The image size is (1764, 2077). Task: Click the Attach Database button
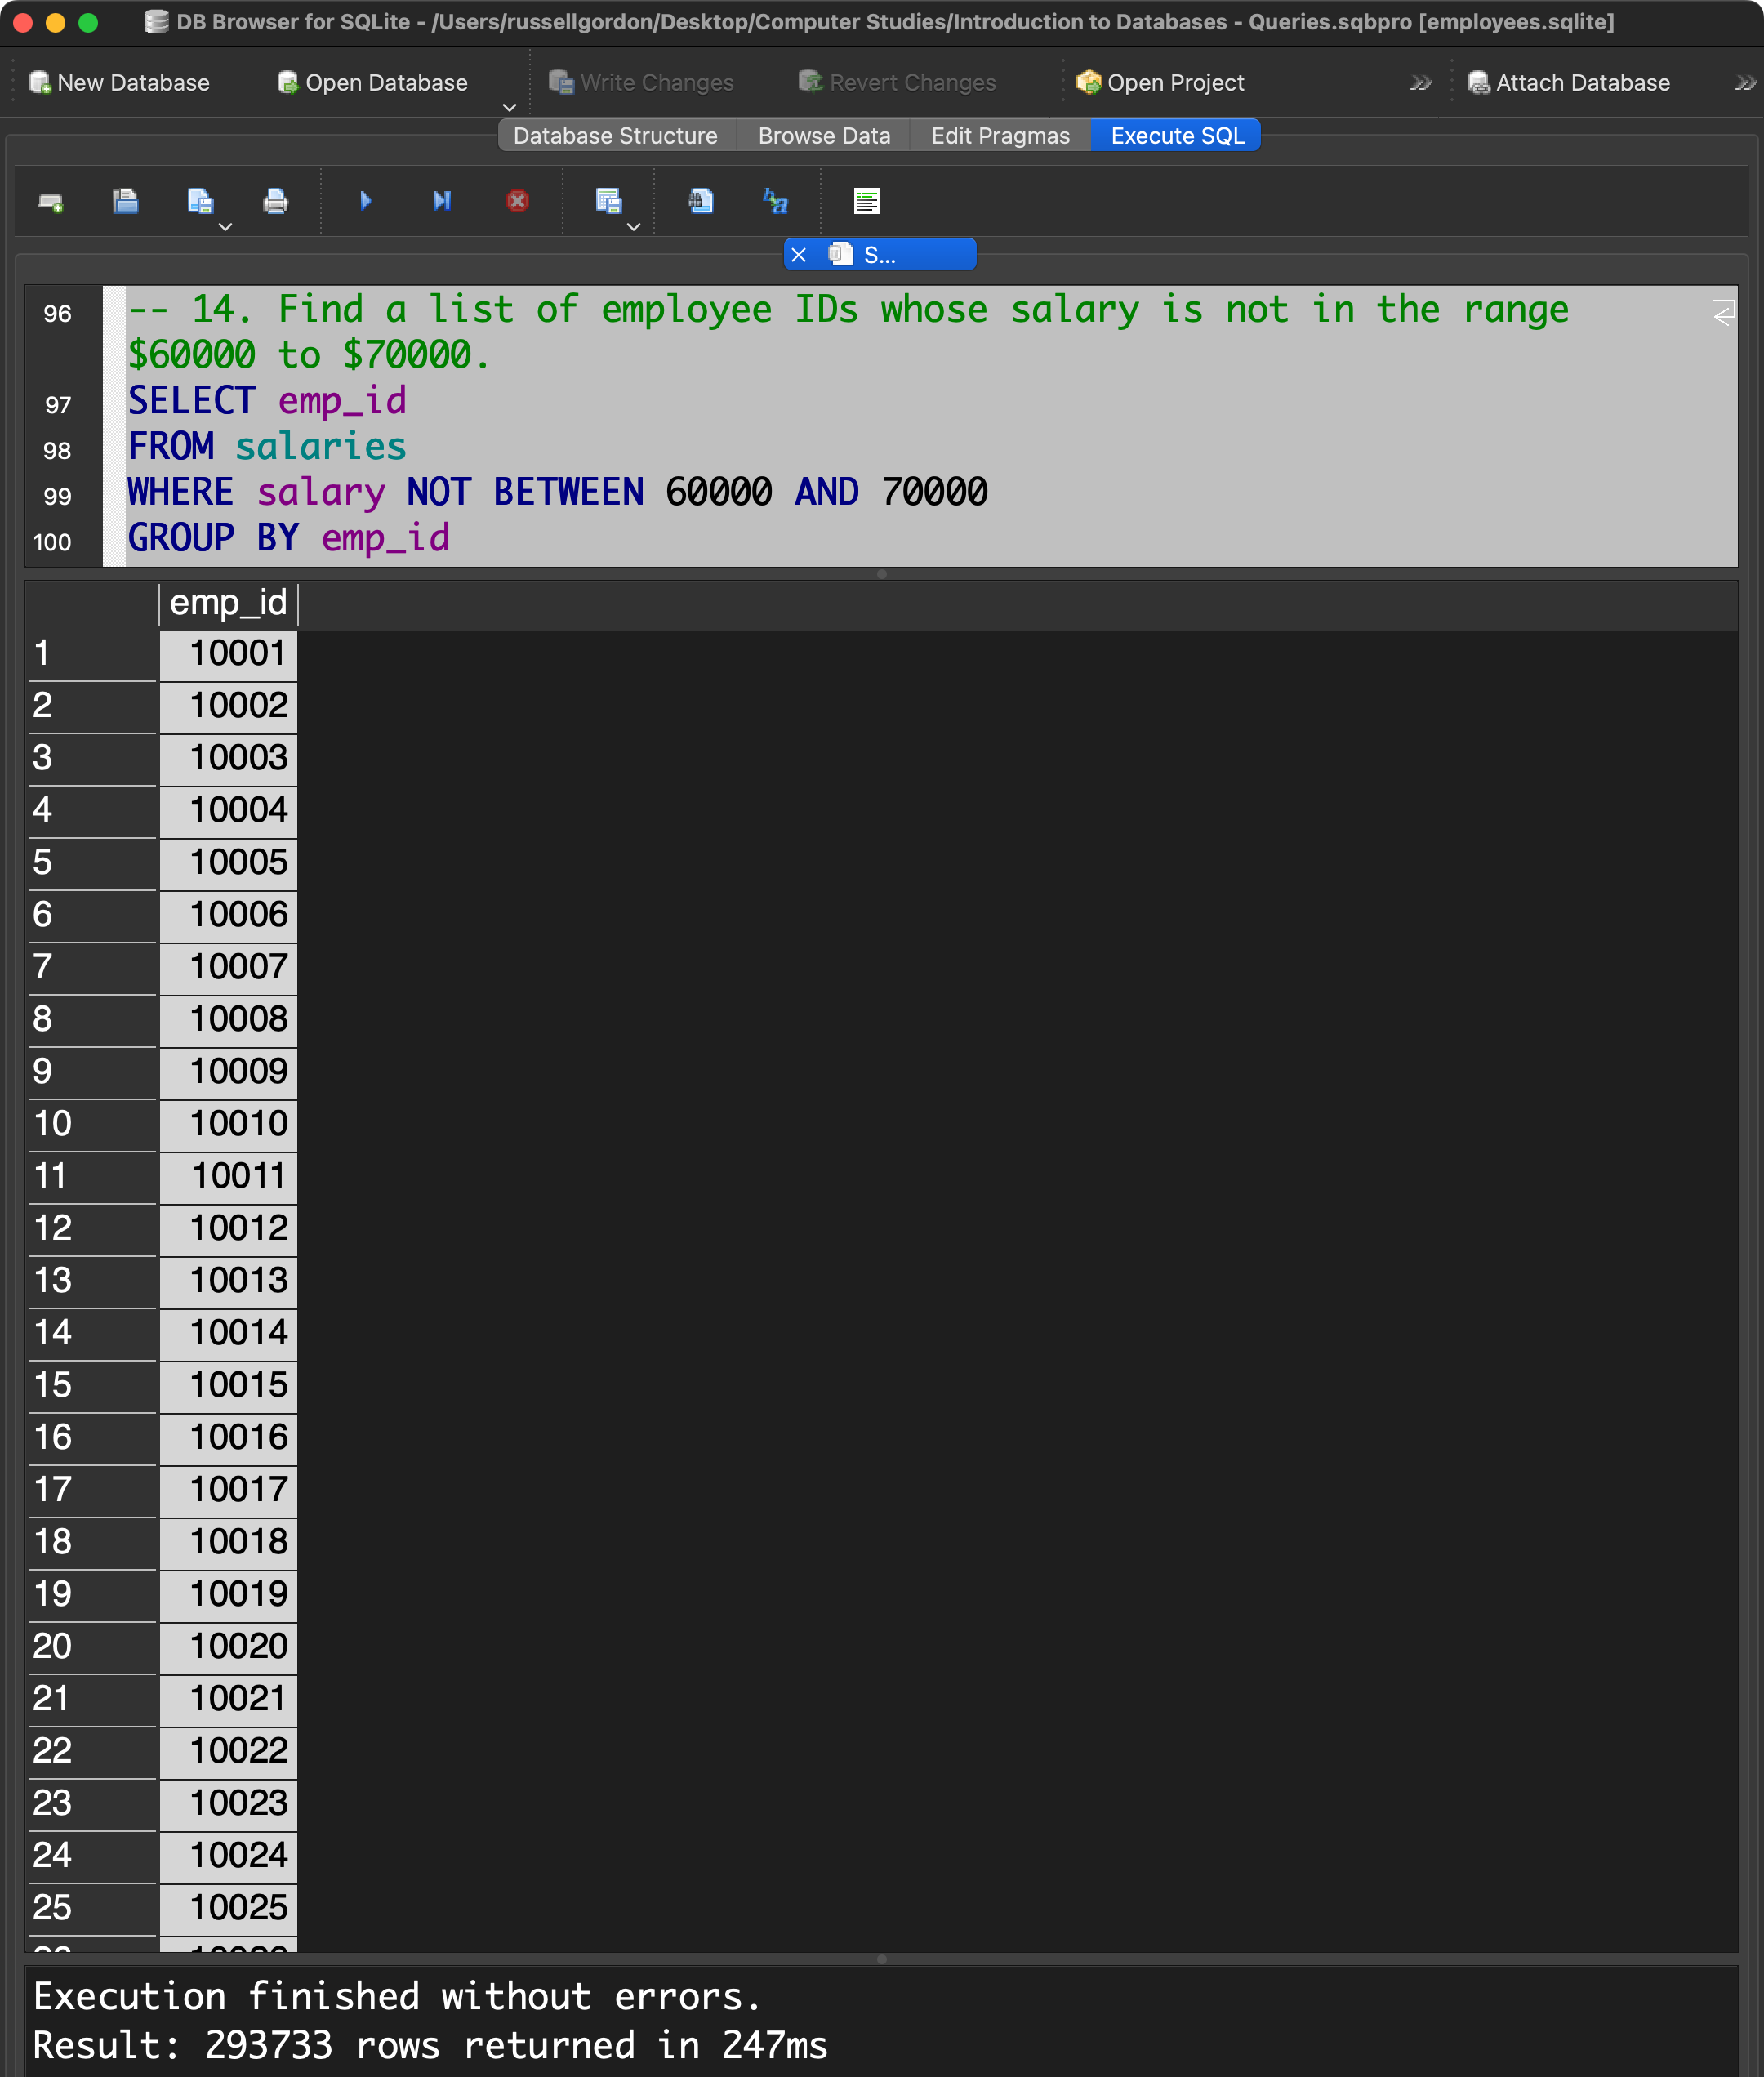1568,83
